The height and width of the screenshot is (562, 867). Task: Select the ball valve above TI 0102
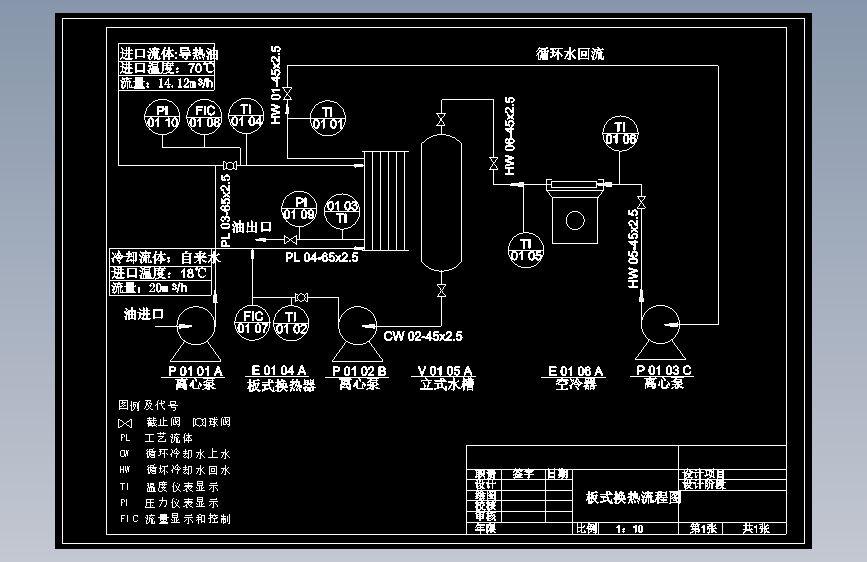pos(301,298)
